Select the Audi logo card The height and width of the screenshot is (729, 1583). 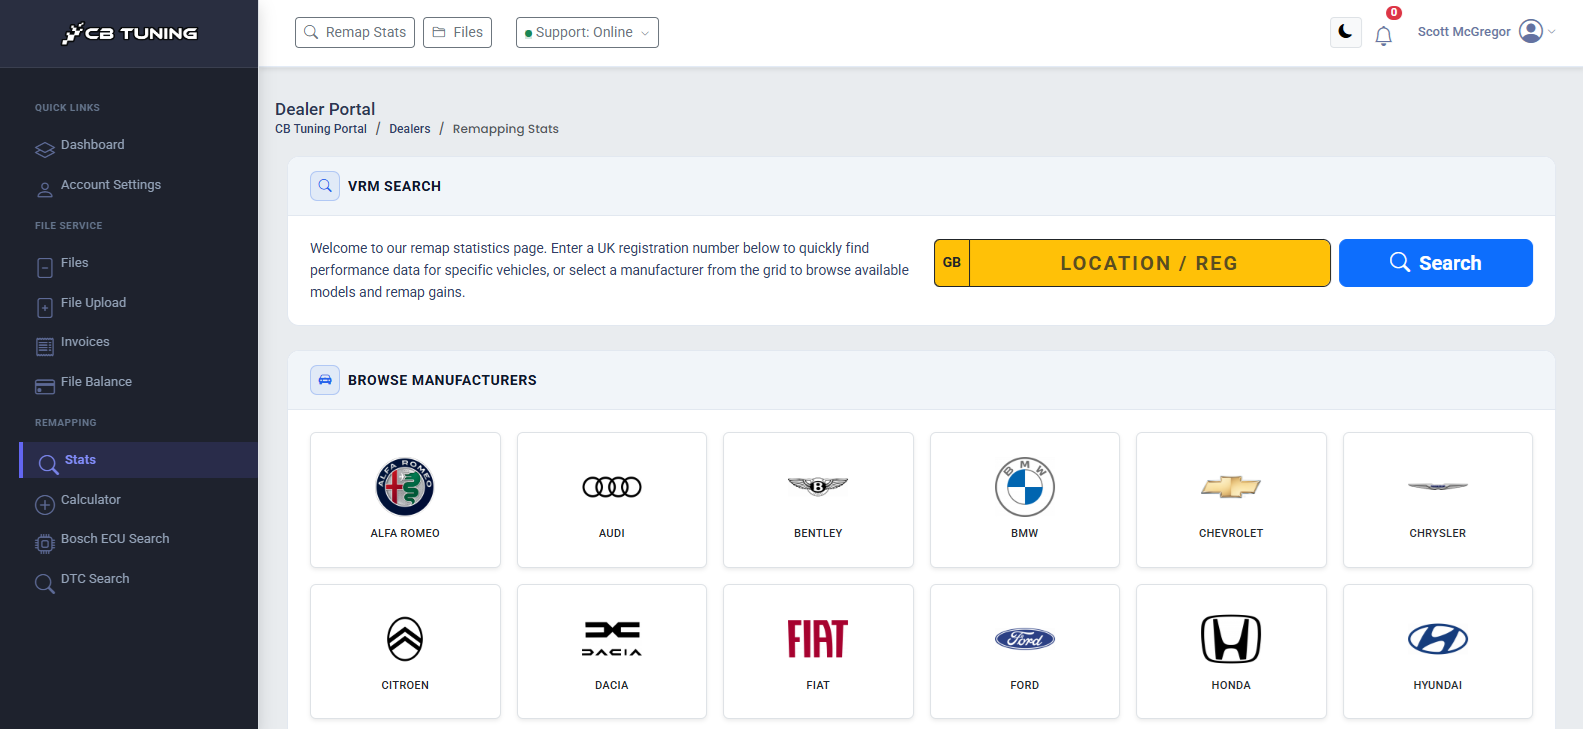point(612,500)
